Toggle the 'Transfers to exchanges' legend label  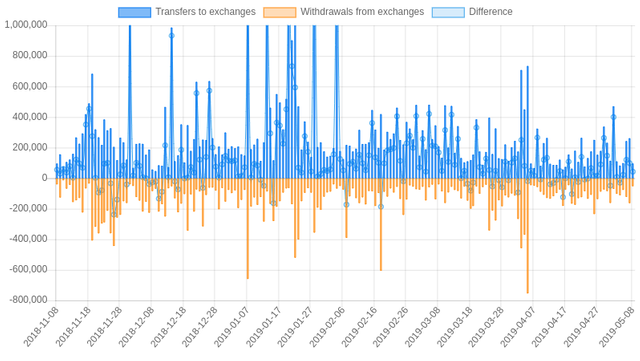[205, 12]
